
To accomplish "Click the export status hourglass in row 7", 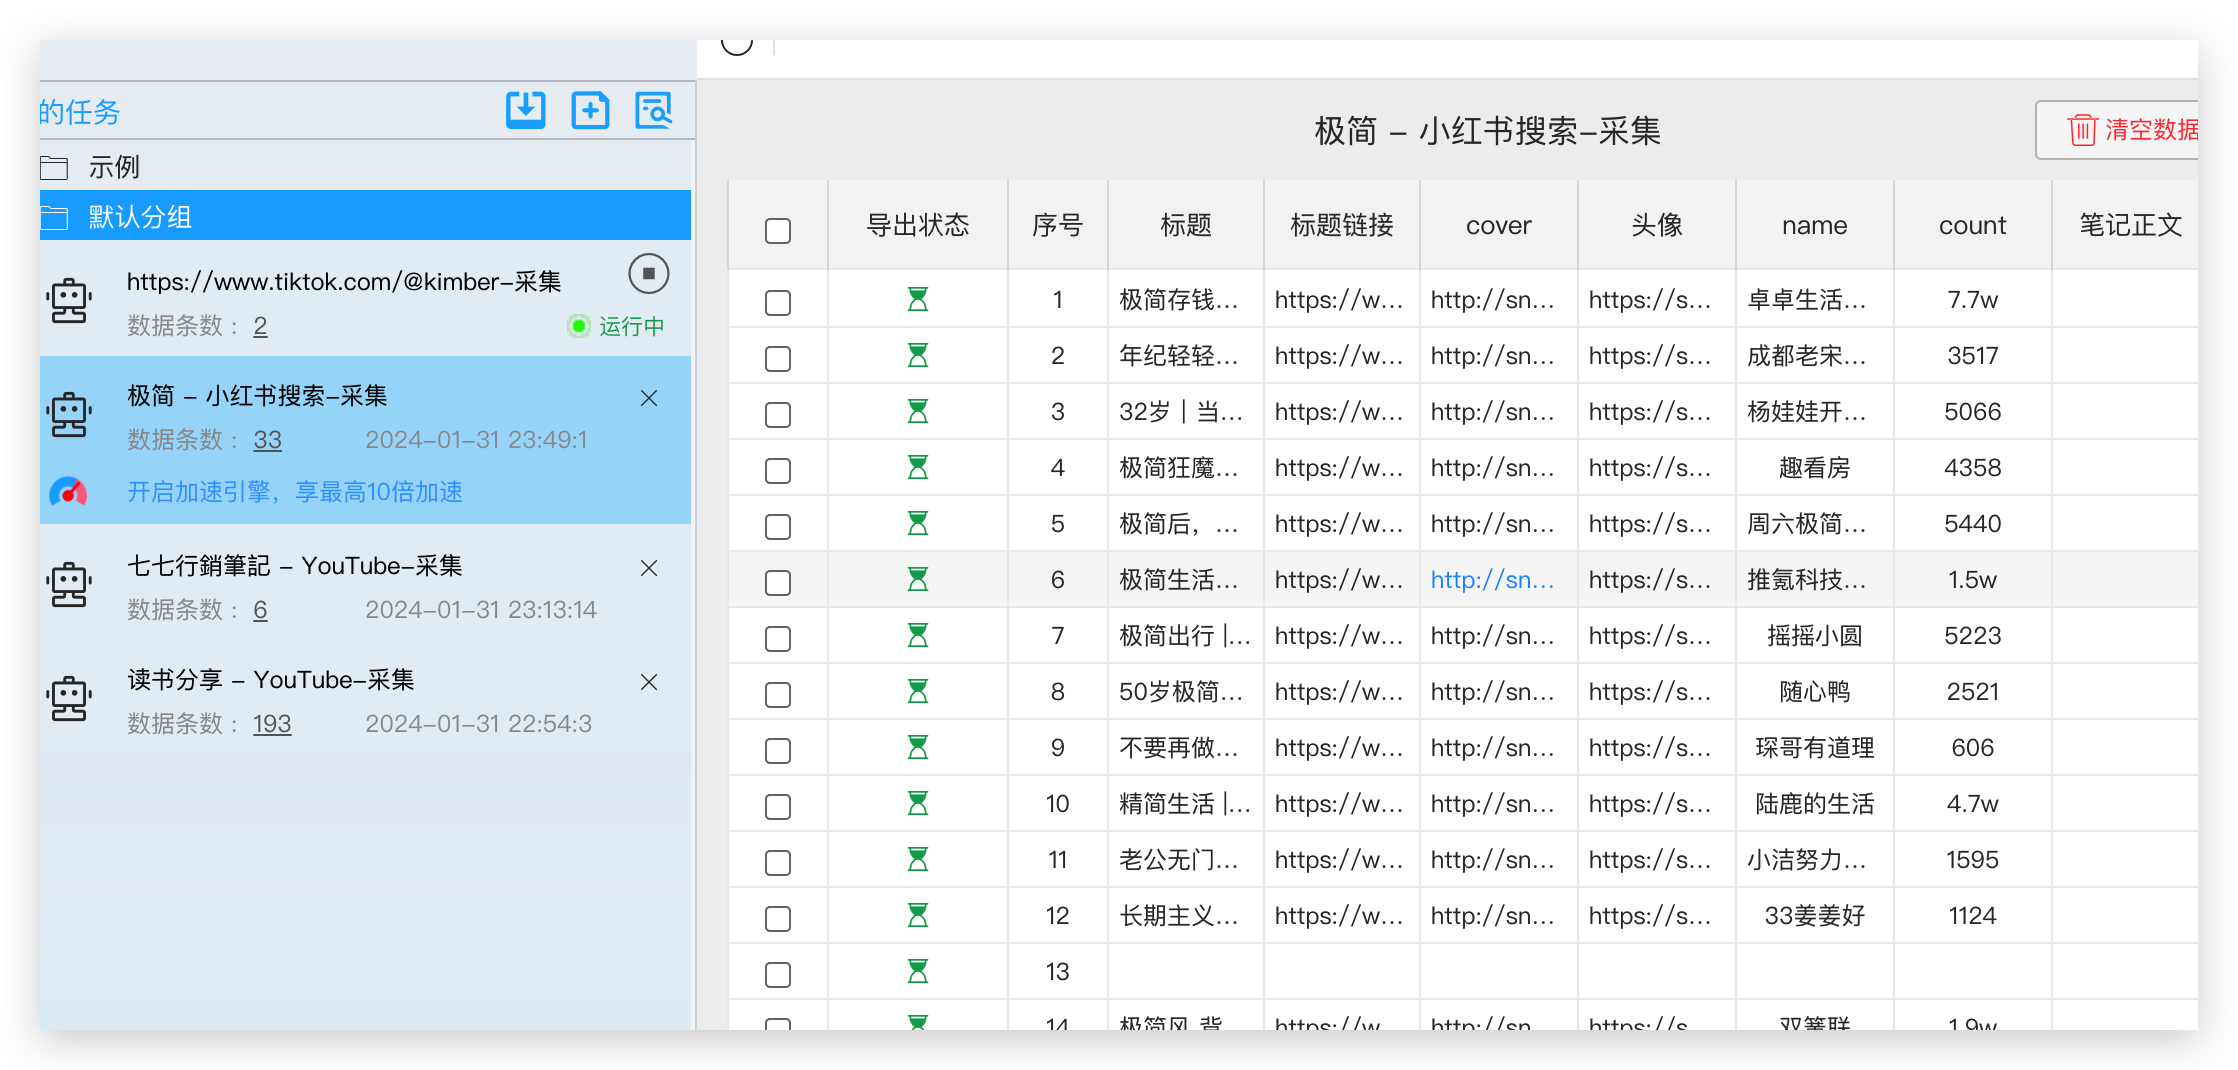I will coord(918,635).
